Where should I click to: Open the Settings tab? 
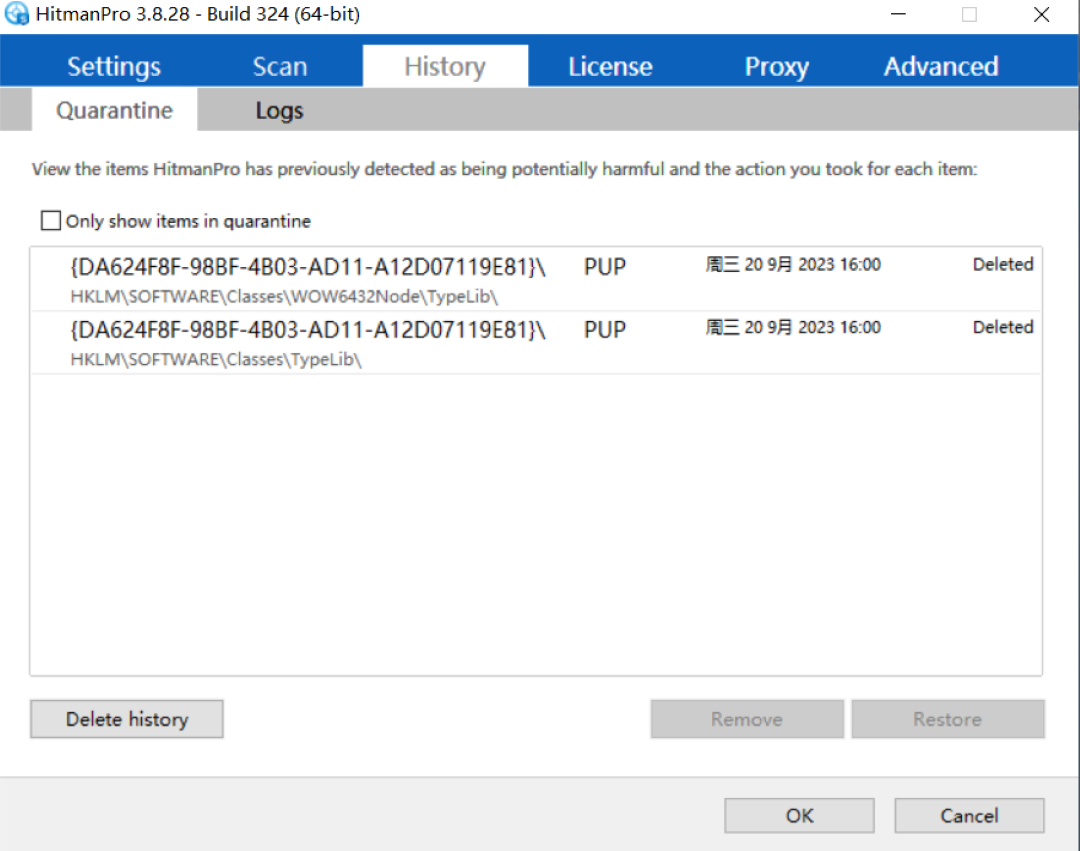[114, 67]
